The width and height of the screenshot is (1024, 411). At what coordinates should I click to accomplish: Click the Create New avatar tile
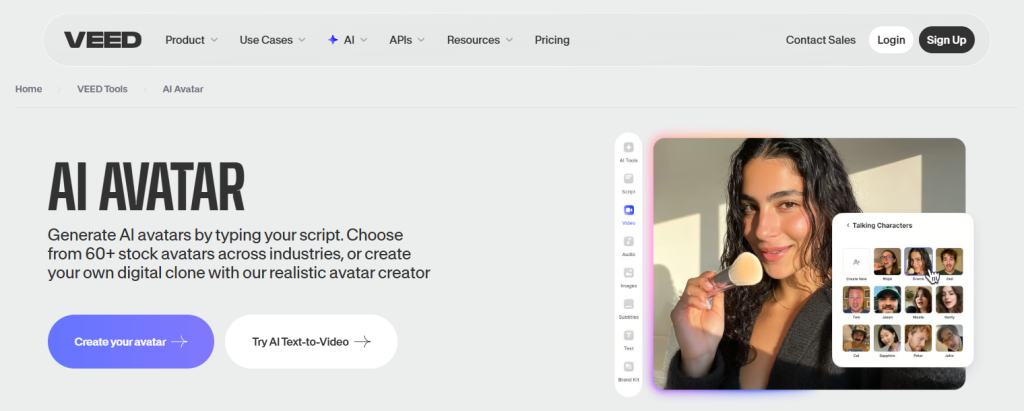(856, 261)
